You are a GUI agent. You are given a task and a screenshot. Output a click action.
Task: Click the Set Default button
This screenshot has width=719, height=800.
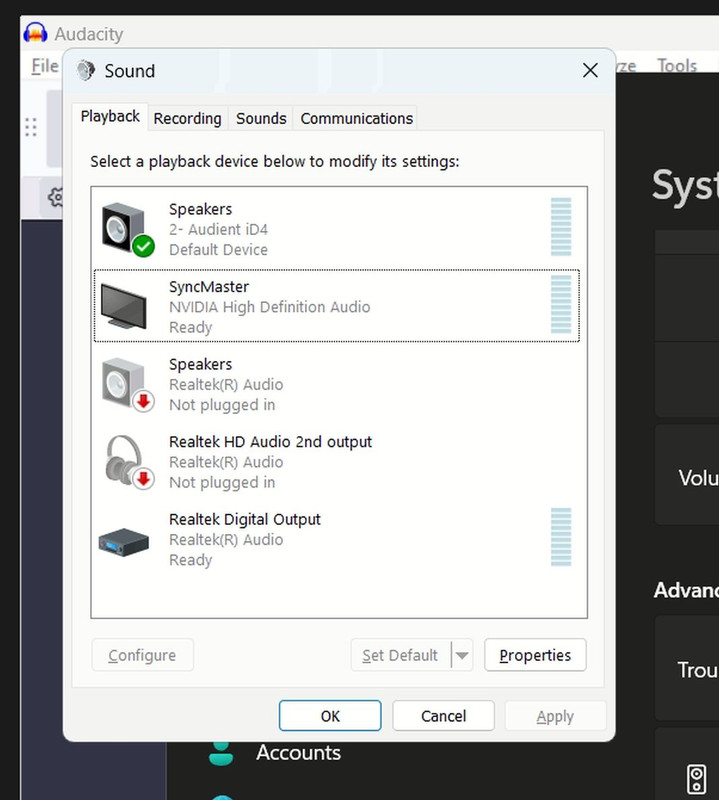click(x=400, y=655)
